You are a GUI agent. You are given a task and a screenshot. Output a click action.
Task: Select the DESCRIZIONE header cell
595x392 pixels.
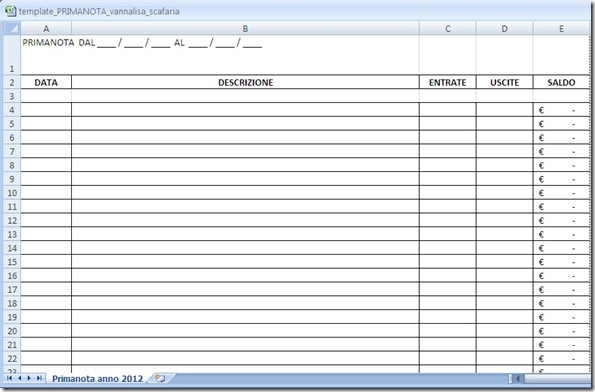(x=245, y=82)
